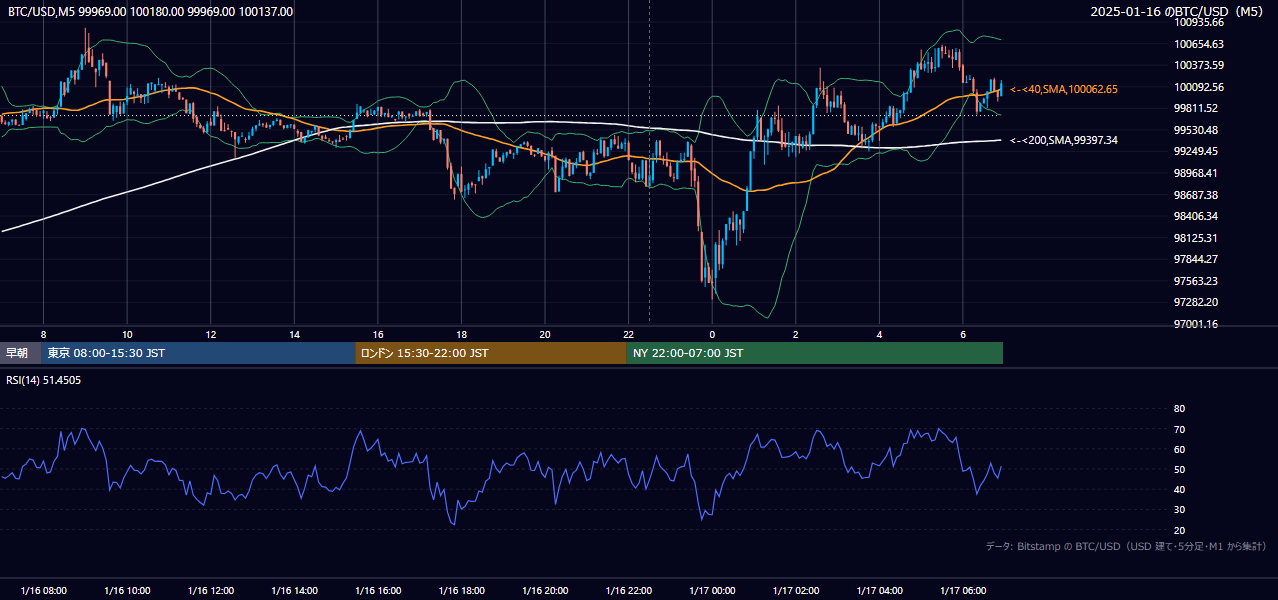Click price axis label 97001.16
Image resolution: width=1278 pixels, height=600 pixels.
tap(1196, 324)
